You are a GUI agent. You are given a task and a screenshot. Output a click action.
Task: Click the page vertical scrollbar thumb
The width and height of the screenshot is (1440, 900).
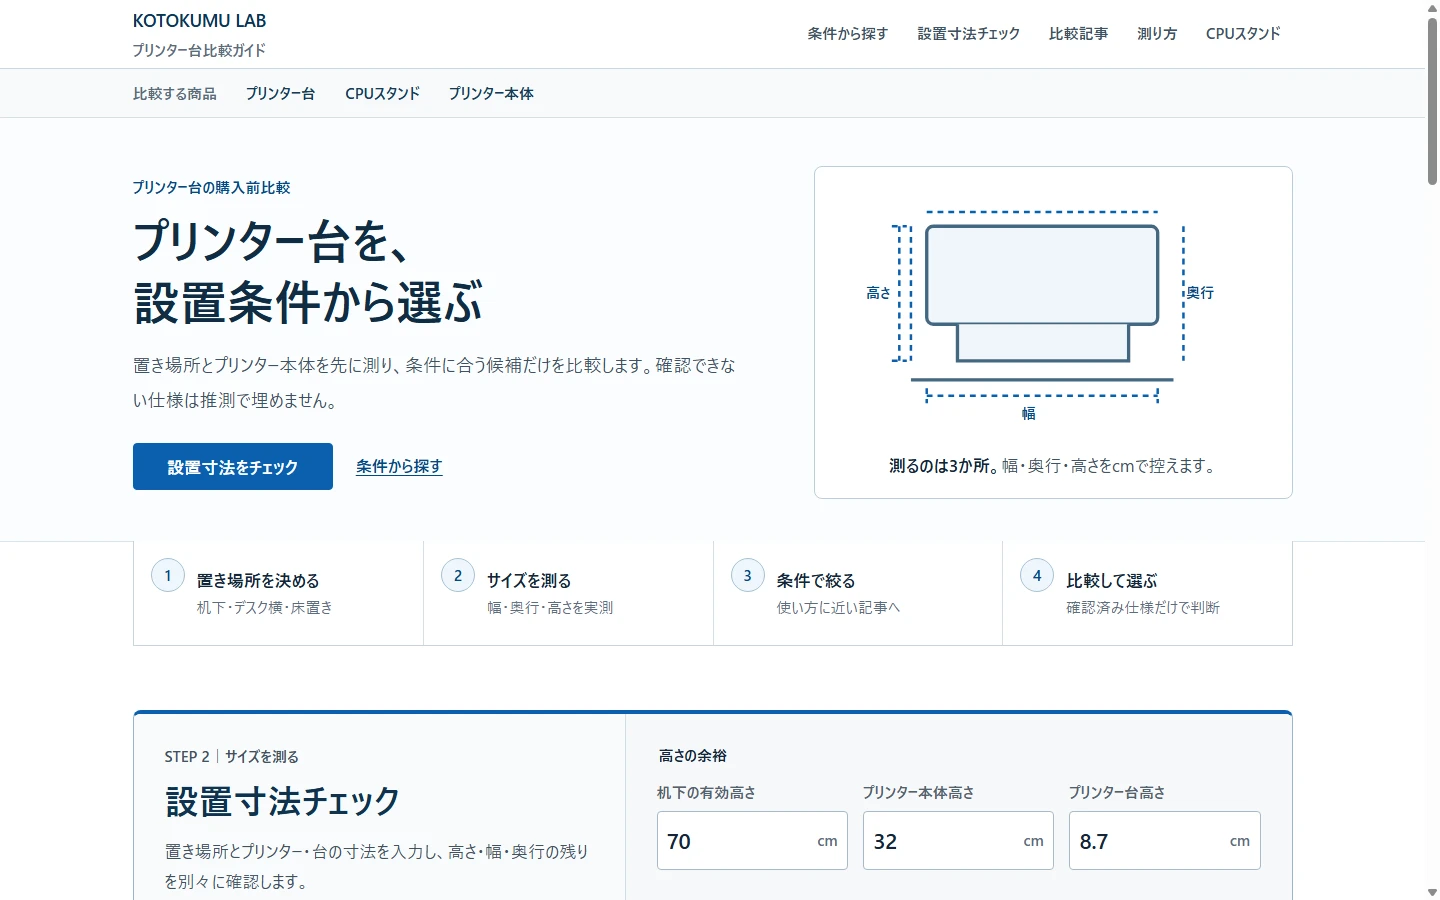tap(1432, 100)
